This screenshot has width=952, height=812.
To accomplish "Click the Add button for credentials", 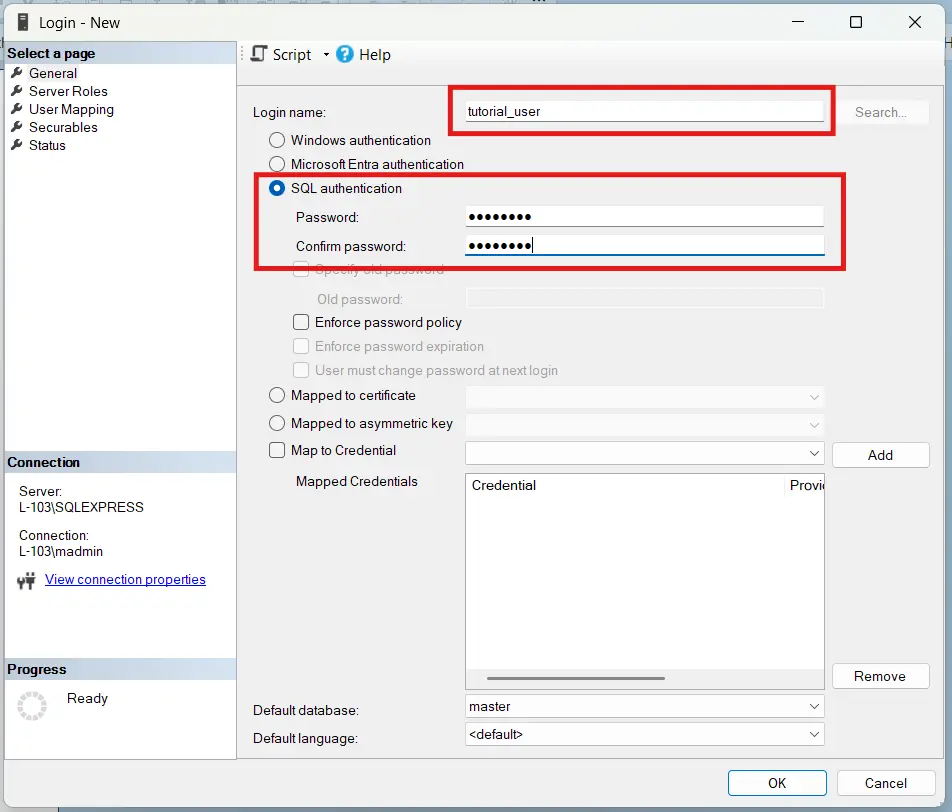I will tap(880, 455).
